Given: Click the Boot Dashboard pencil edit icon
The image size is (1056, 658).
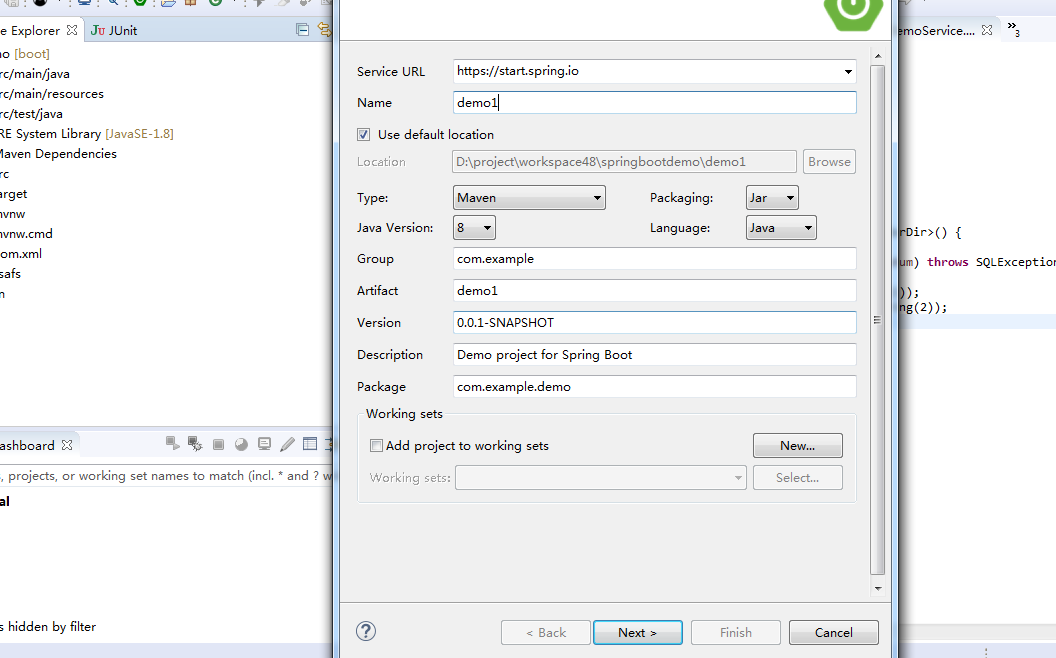Looking at the screenshot, I should [287, 444].
